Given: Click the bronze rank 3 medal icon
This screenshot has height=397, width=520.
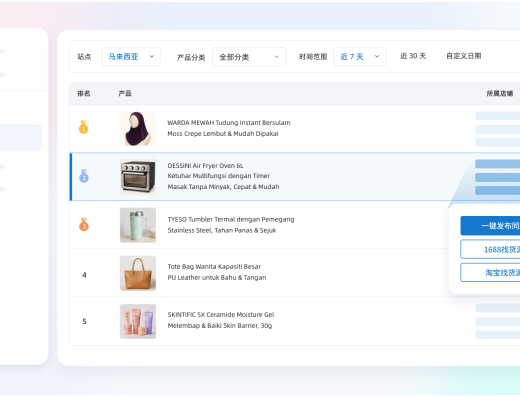Looking at the screenshot, I should [x=84, y=224].
